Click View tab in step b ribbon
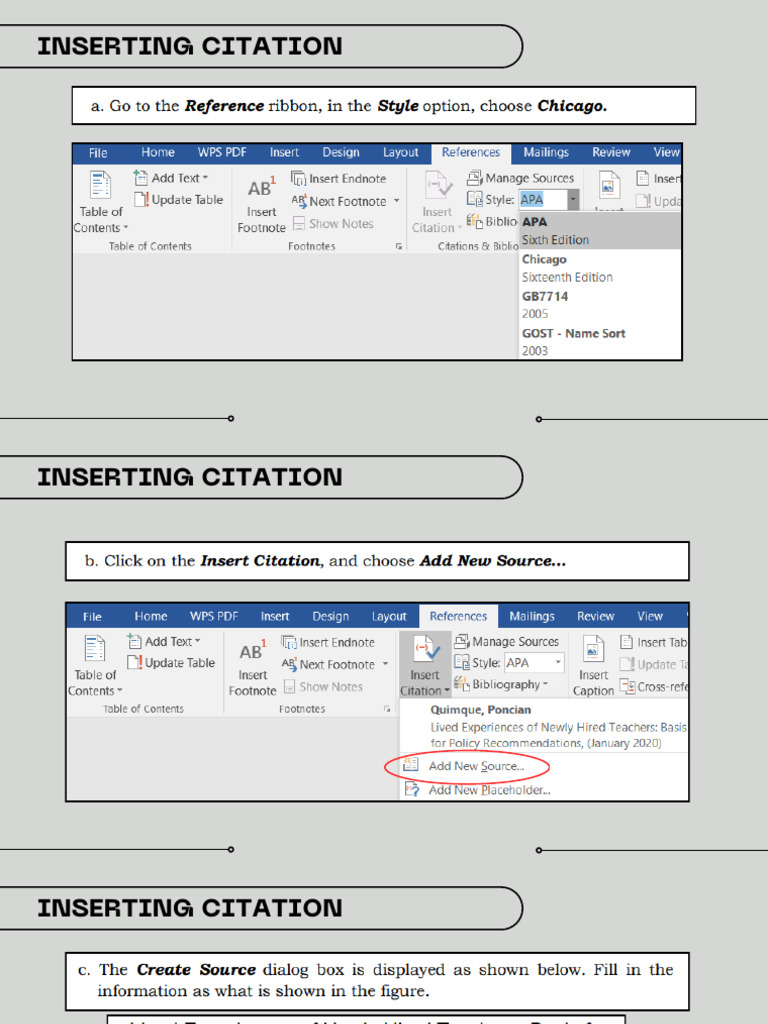This screenshot has width=768, height=1024. (650, 616)
